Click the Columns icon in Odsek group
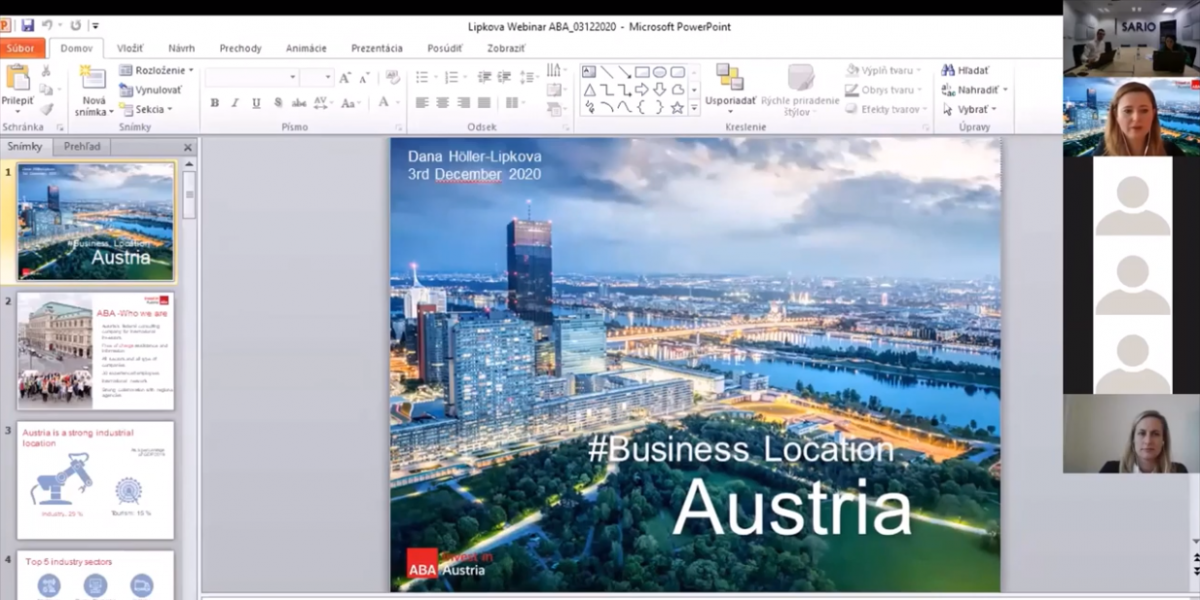This screenshot has height=600, width=1200. point(514,103)
